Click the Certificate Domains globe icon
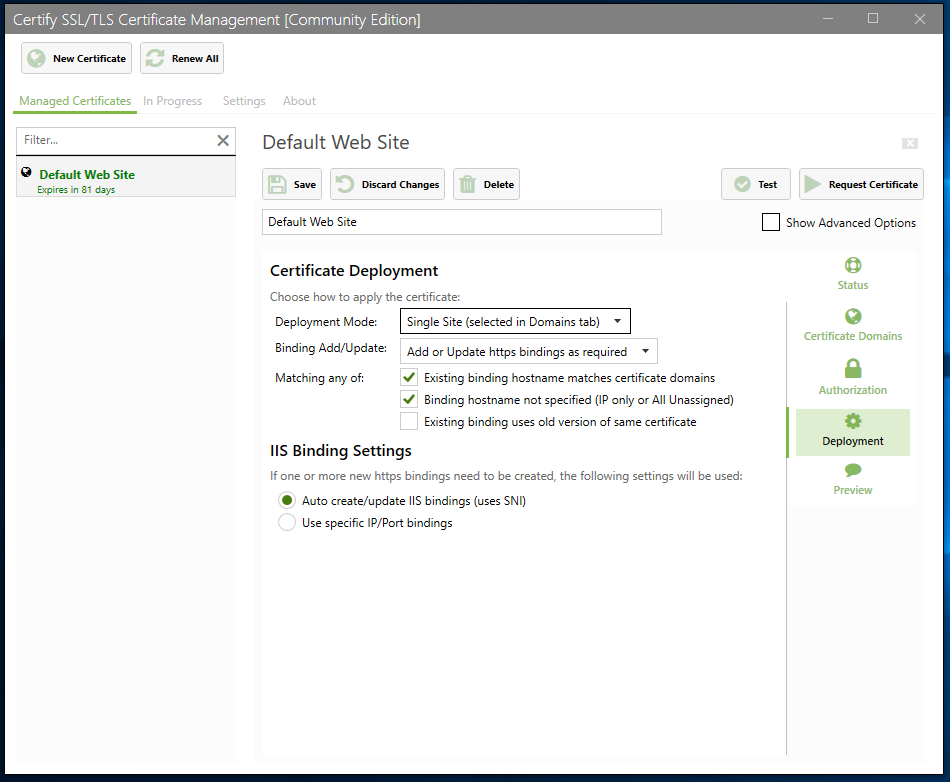The height and width of the screenshot is (782, 950). pos(853,316)
